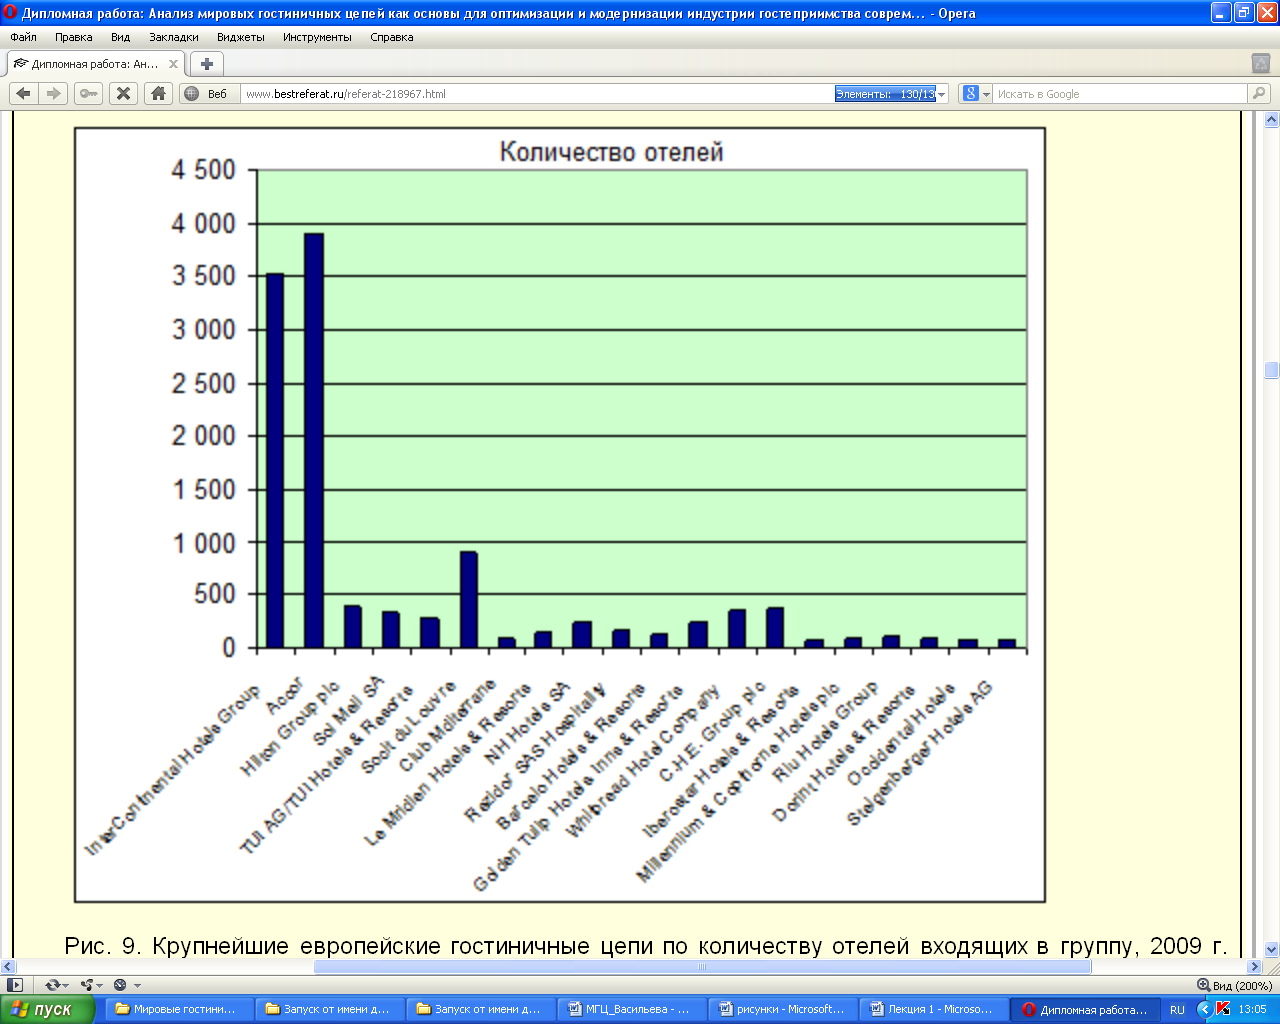Viewport: 1280px width, 1024px height.
Task: Click the zoom magnifier icon near Вид
Action: (x=1203, y=985)
